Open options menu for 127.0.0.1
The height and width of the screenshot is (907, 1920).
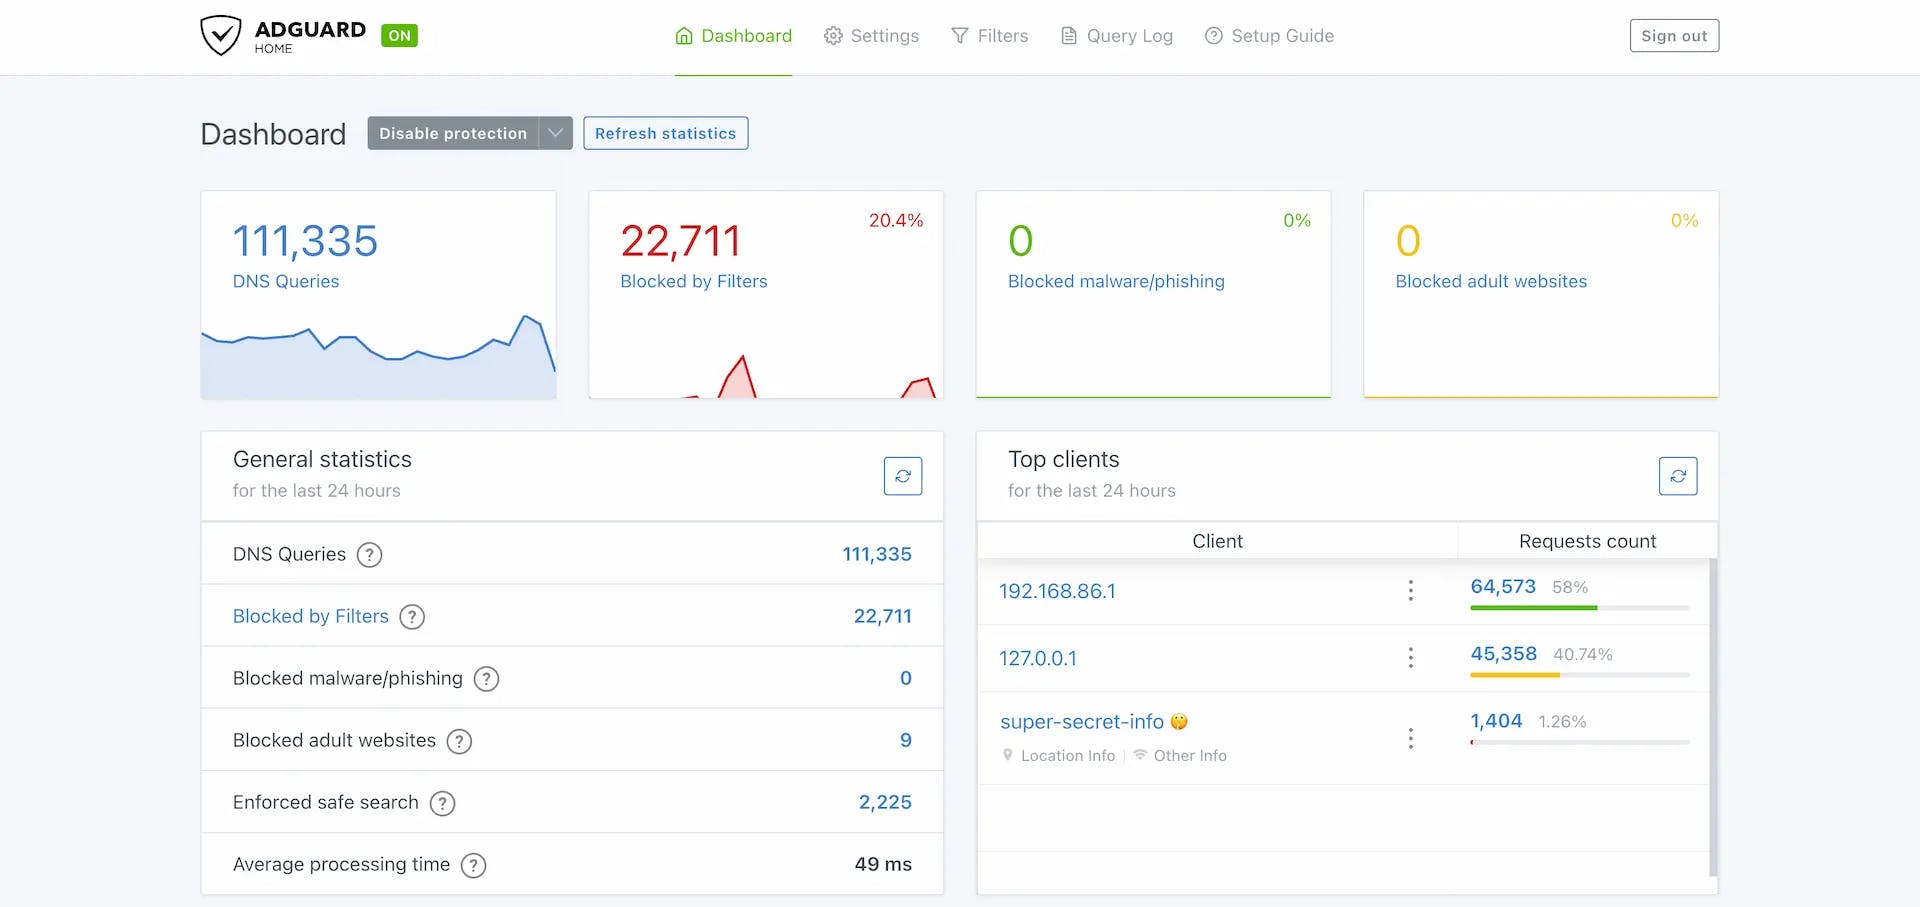1411,658
